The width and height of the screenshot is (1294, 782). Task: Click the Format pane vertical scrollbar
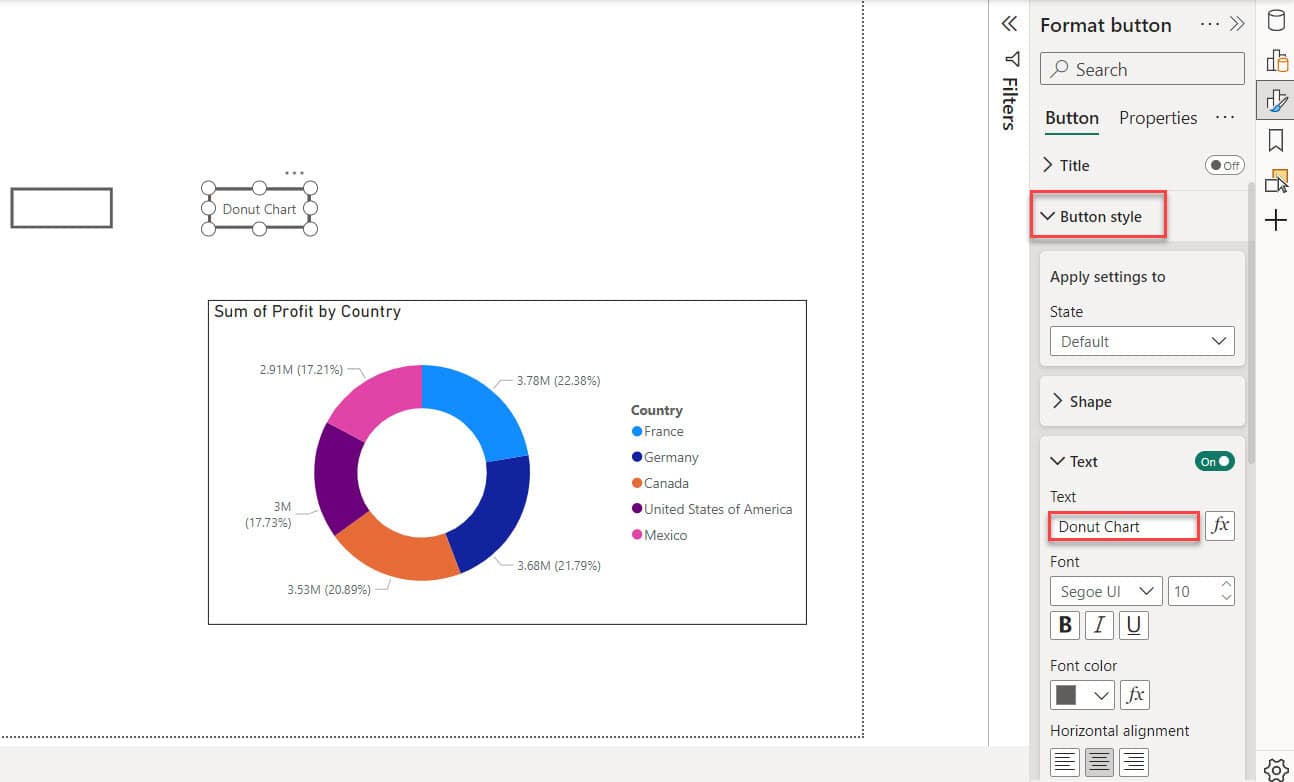coord(1251,322)
